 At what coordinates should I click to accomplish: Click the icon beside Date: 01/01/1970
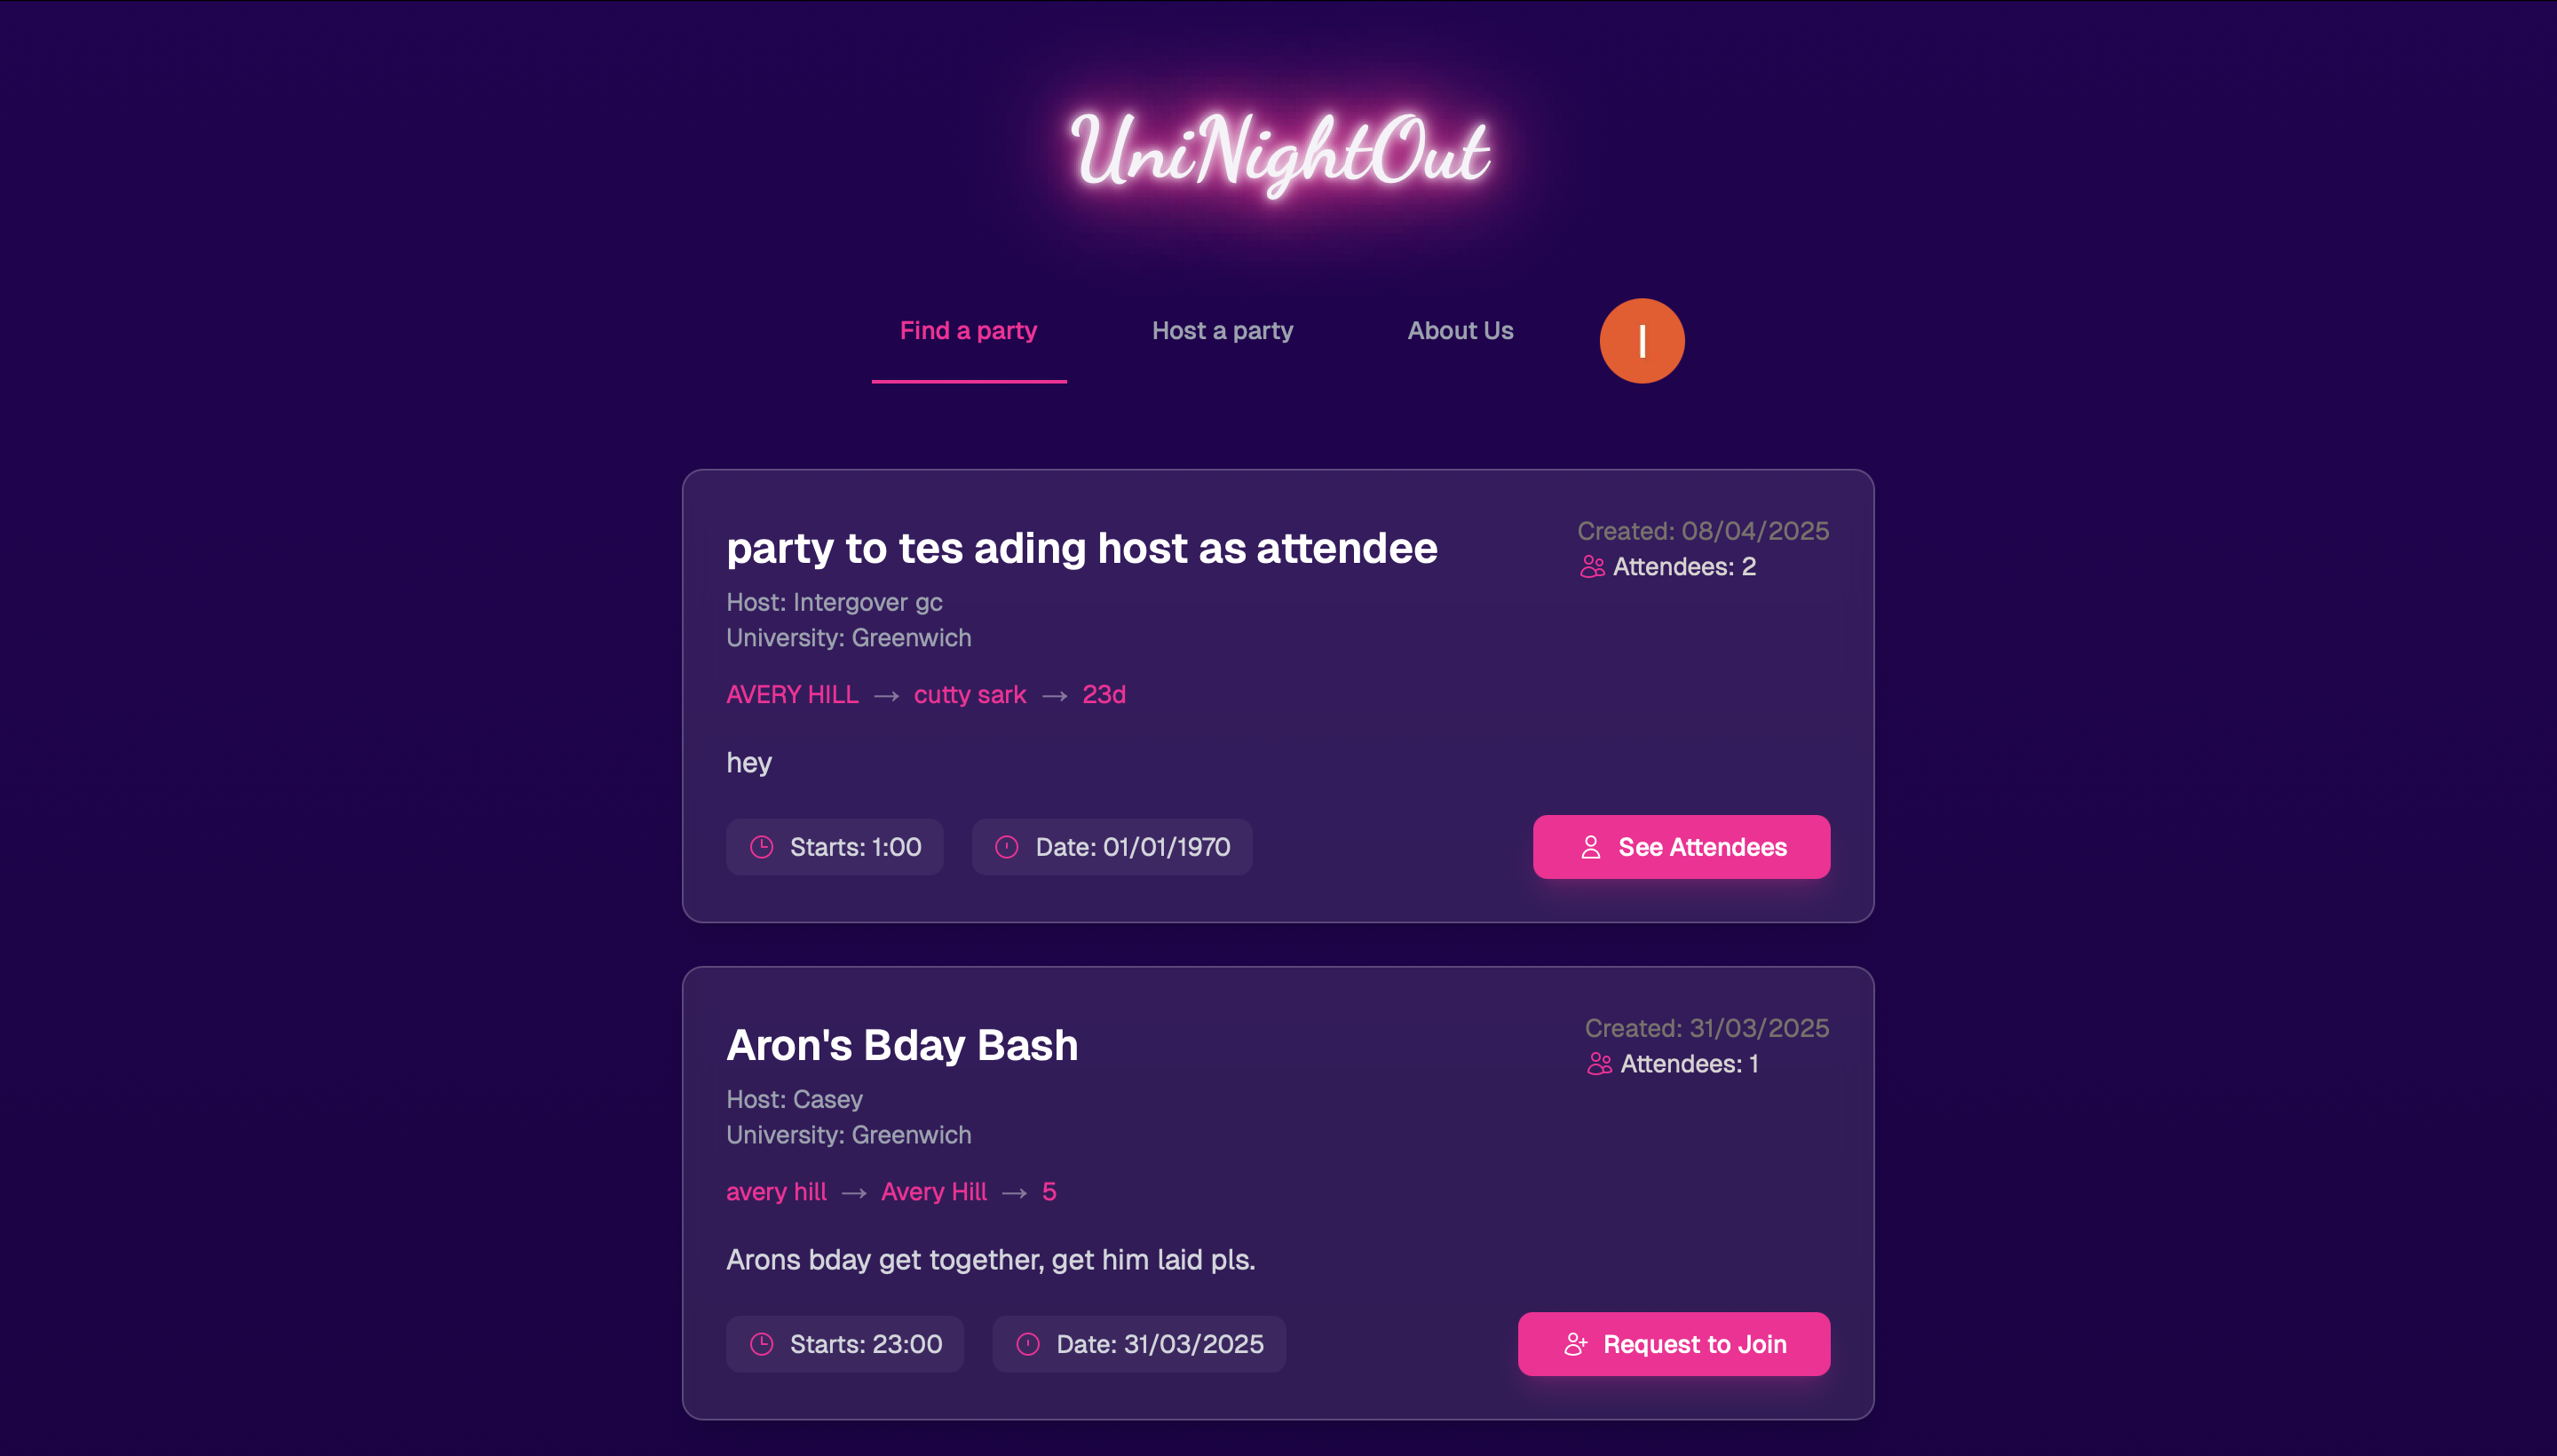tap(1006, 847)
